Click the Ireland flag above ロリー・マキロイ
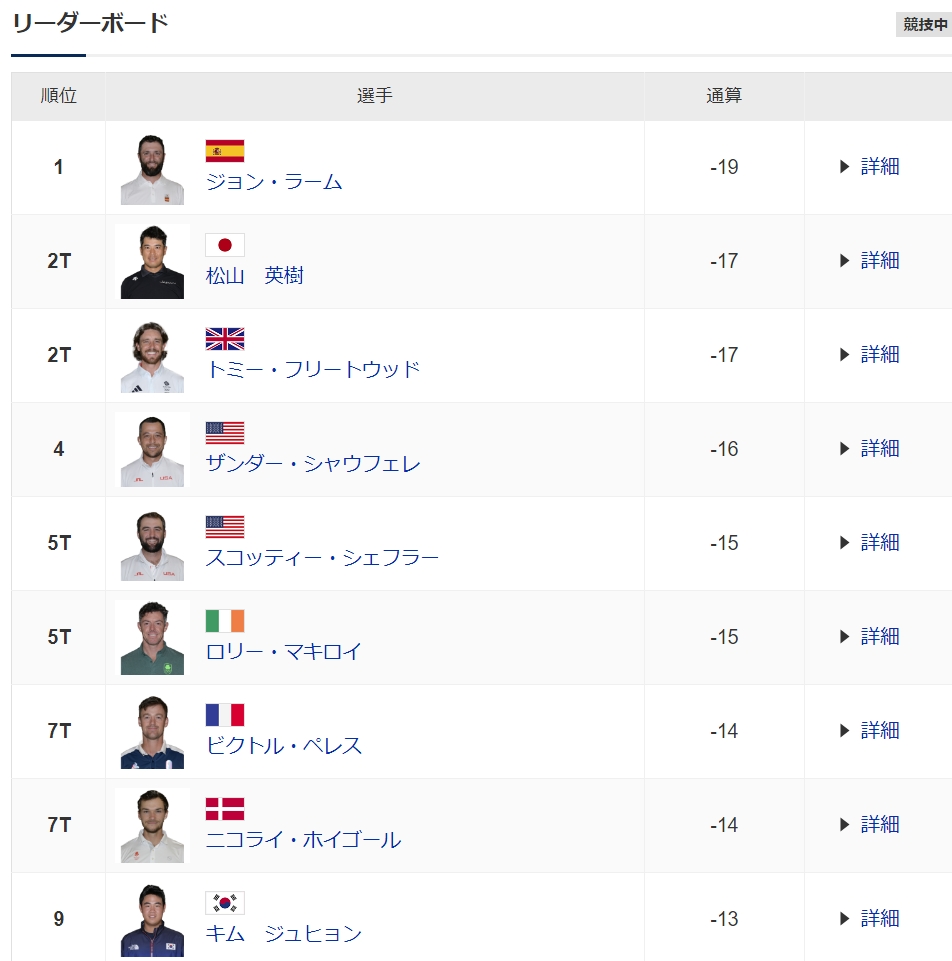 click(224, 621)
